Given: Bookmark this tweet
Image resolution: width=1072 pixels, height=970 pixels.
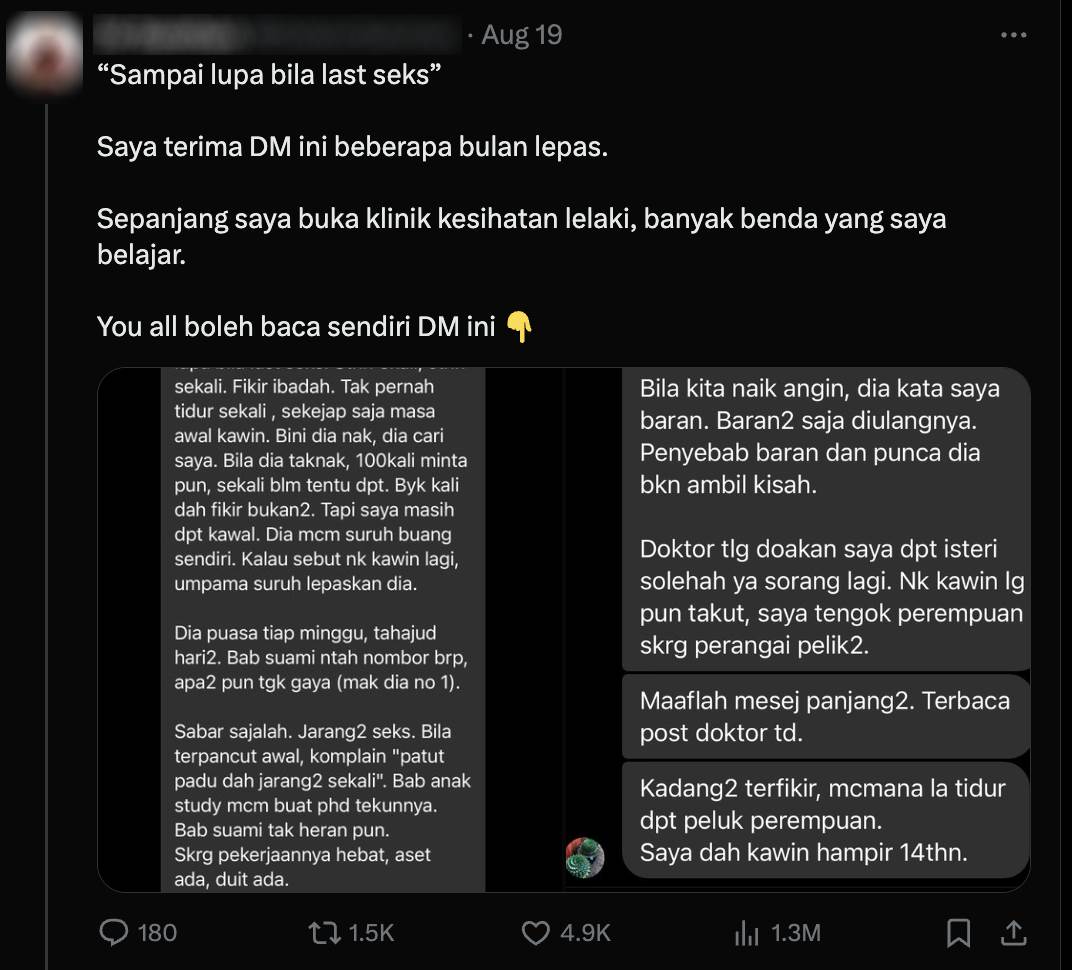Looking at the screenshot, I should (959, 933).
